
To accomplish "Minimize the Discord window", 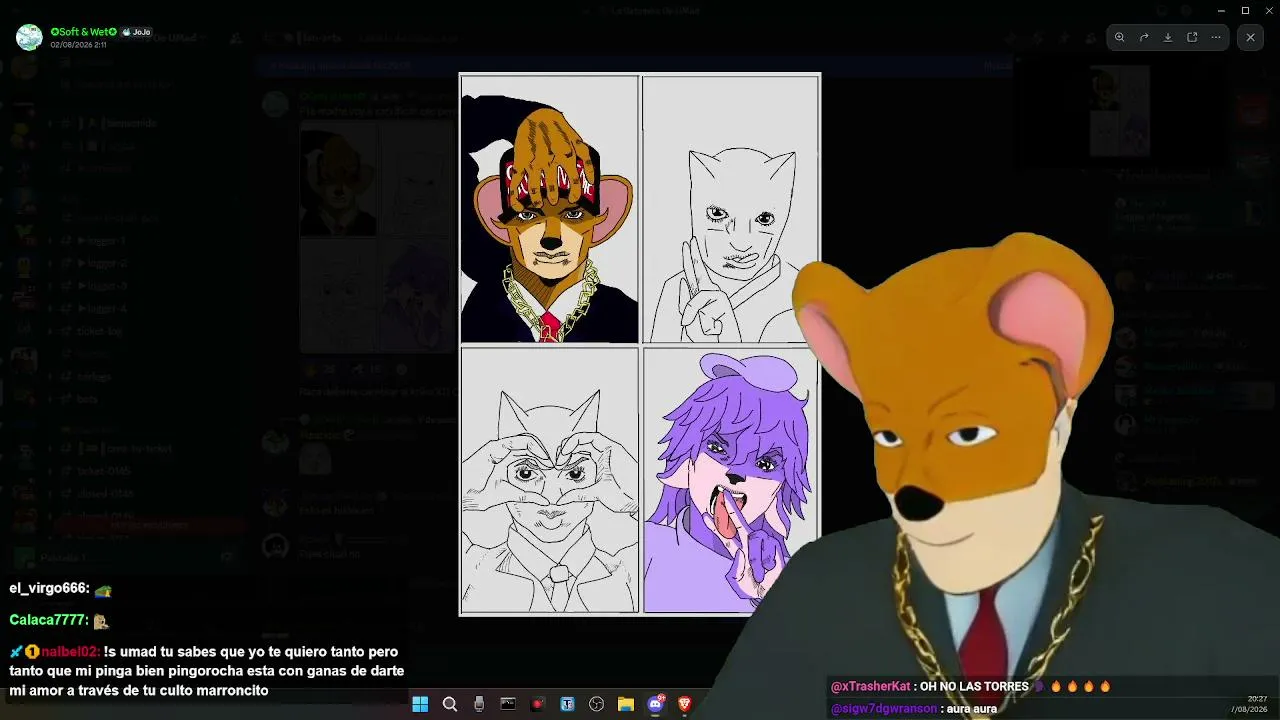I will pyautogui.click(x=1219, y=10).
